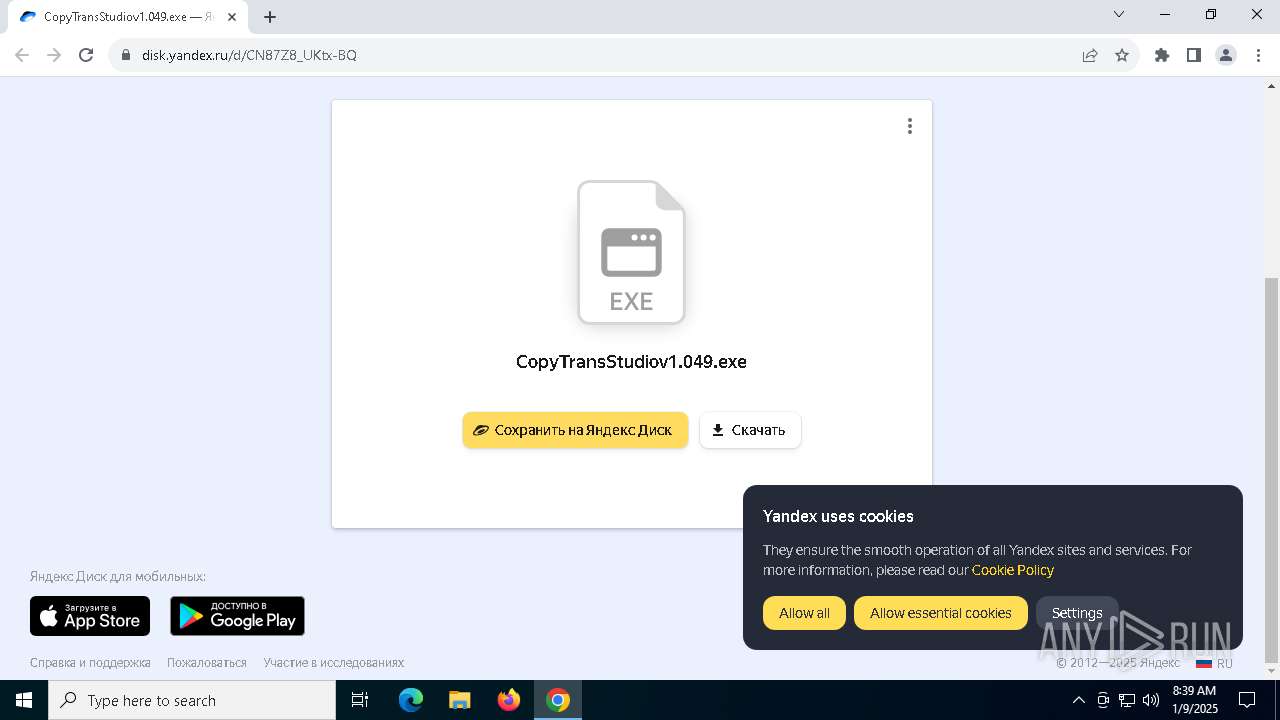
Task: Toggle the Chrome side panel
Action: click(1194, 55)
